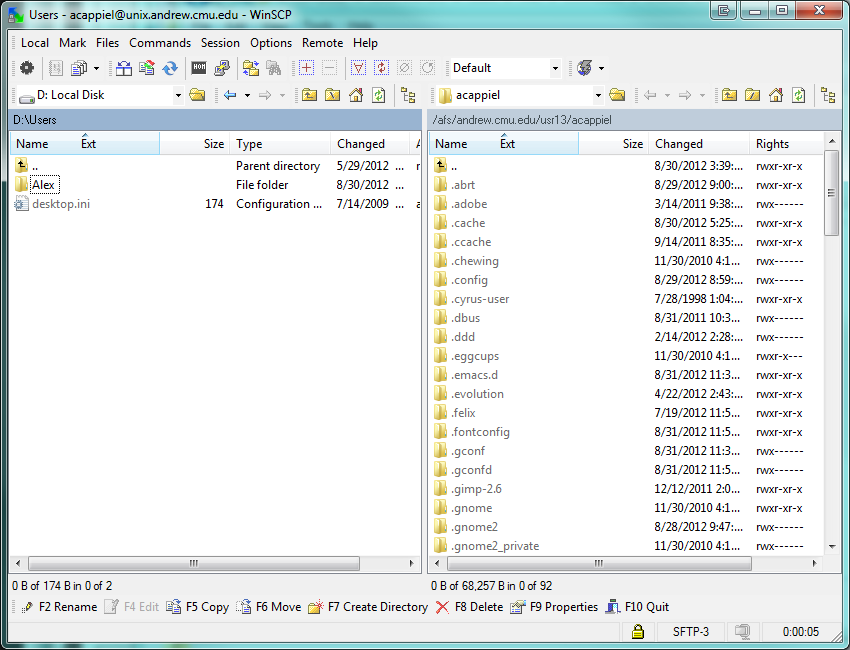
Task: Go to local root directory icon
Action: click(332, 95)
